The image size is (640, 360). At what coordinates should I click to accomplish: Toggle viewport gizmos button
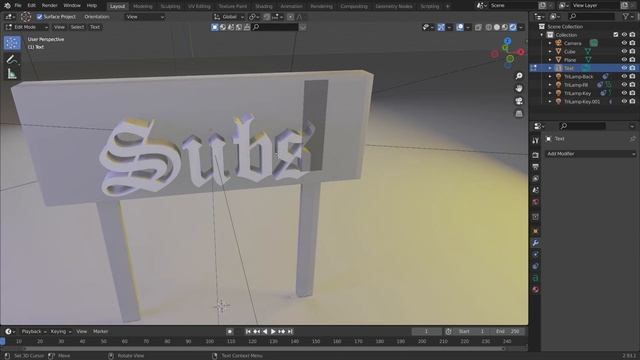click(441, 27)
